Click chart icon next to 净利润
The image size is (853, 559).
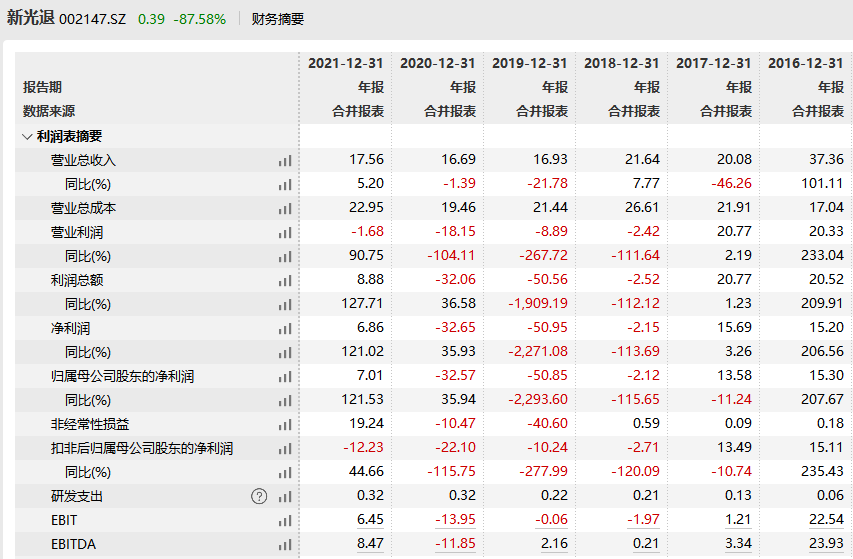click(x=285, y=328)
